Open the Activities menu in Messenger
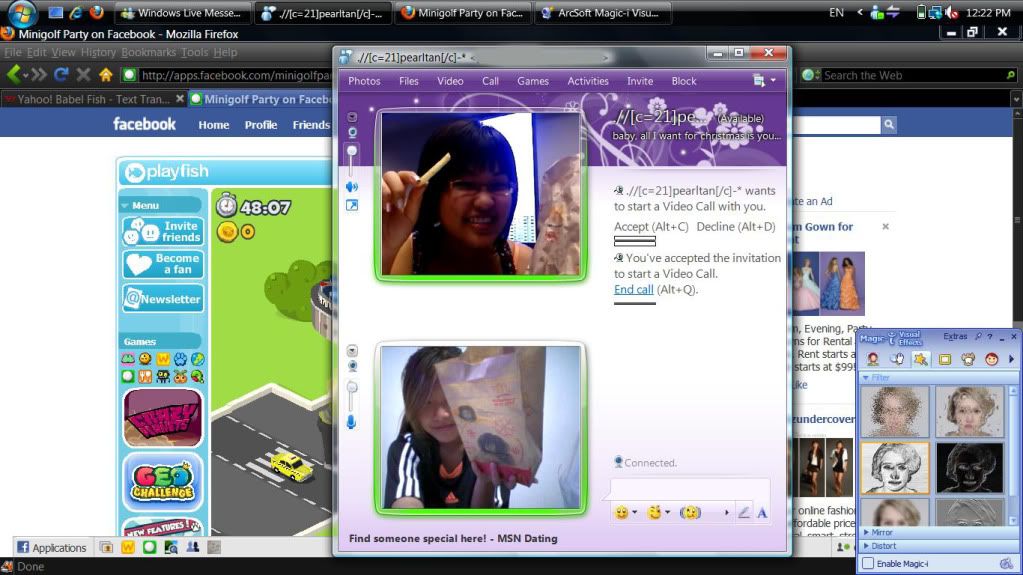The image size is (1023, 575). pyautogui.click(x=588, y=81)
